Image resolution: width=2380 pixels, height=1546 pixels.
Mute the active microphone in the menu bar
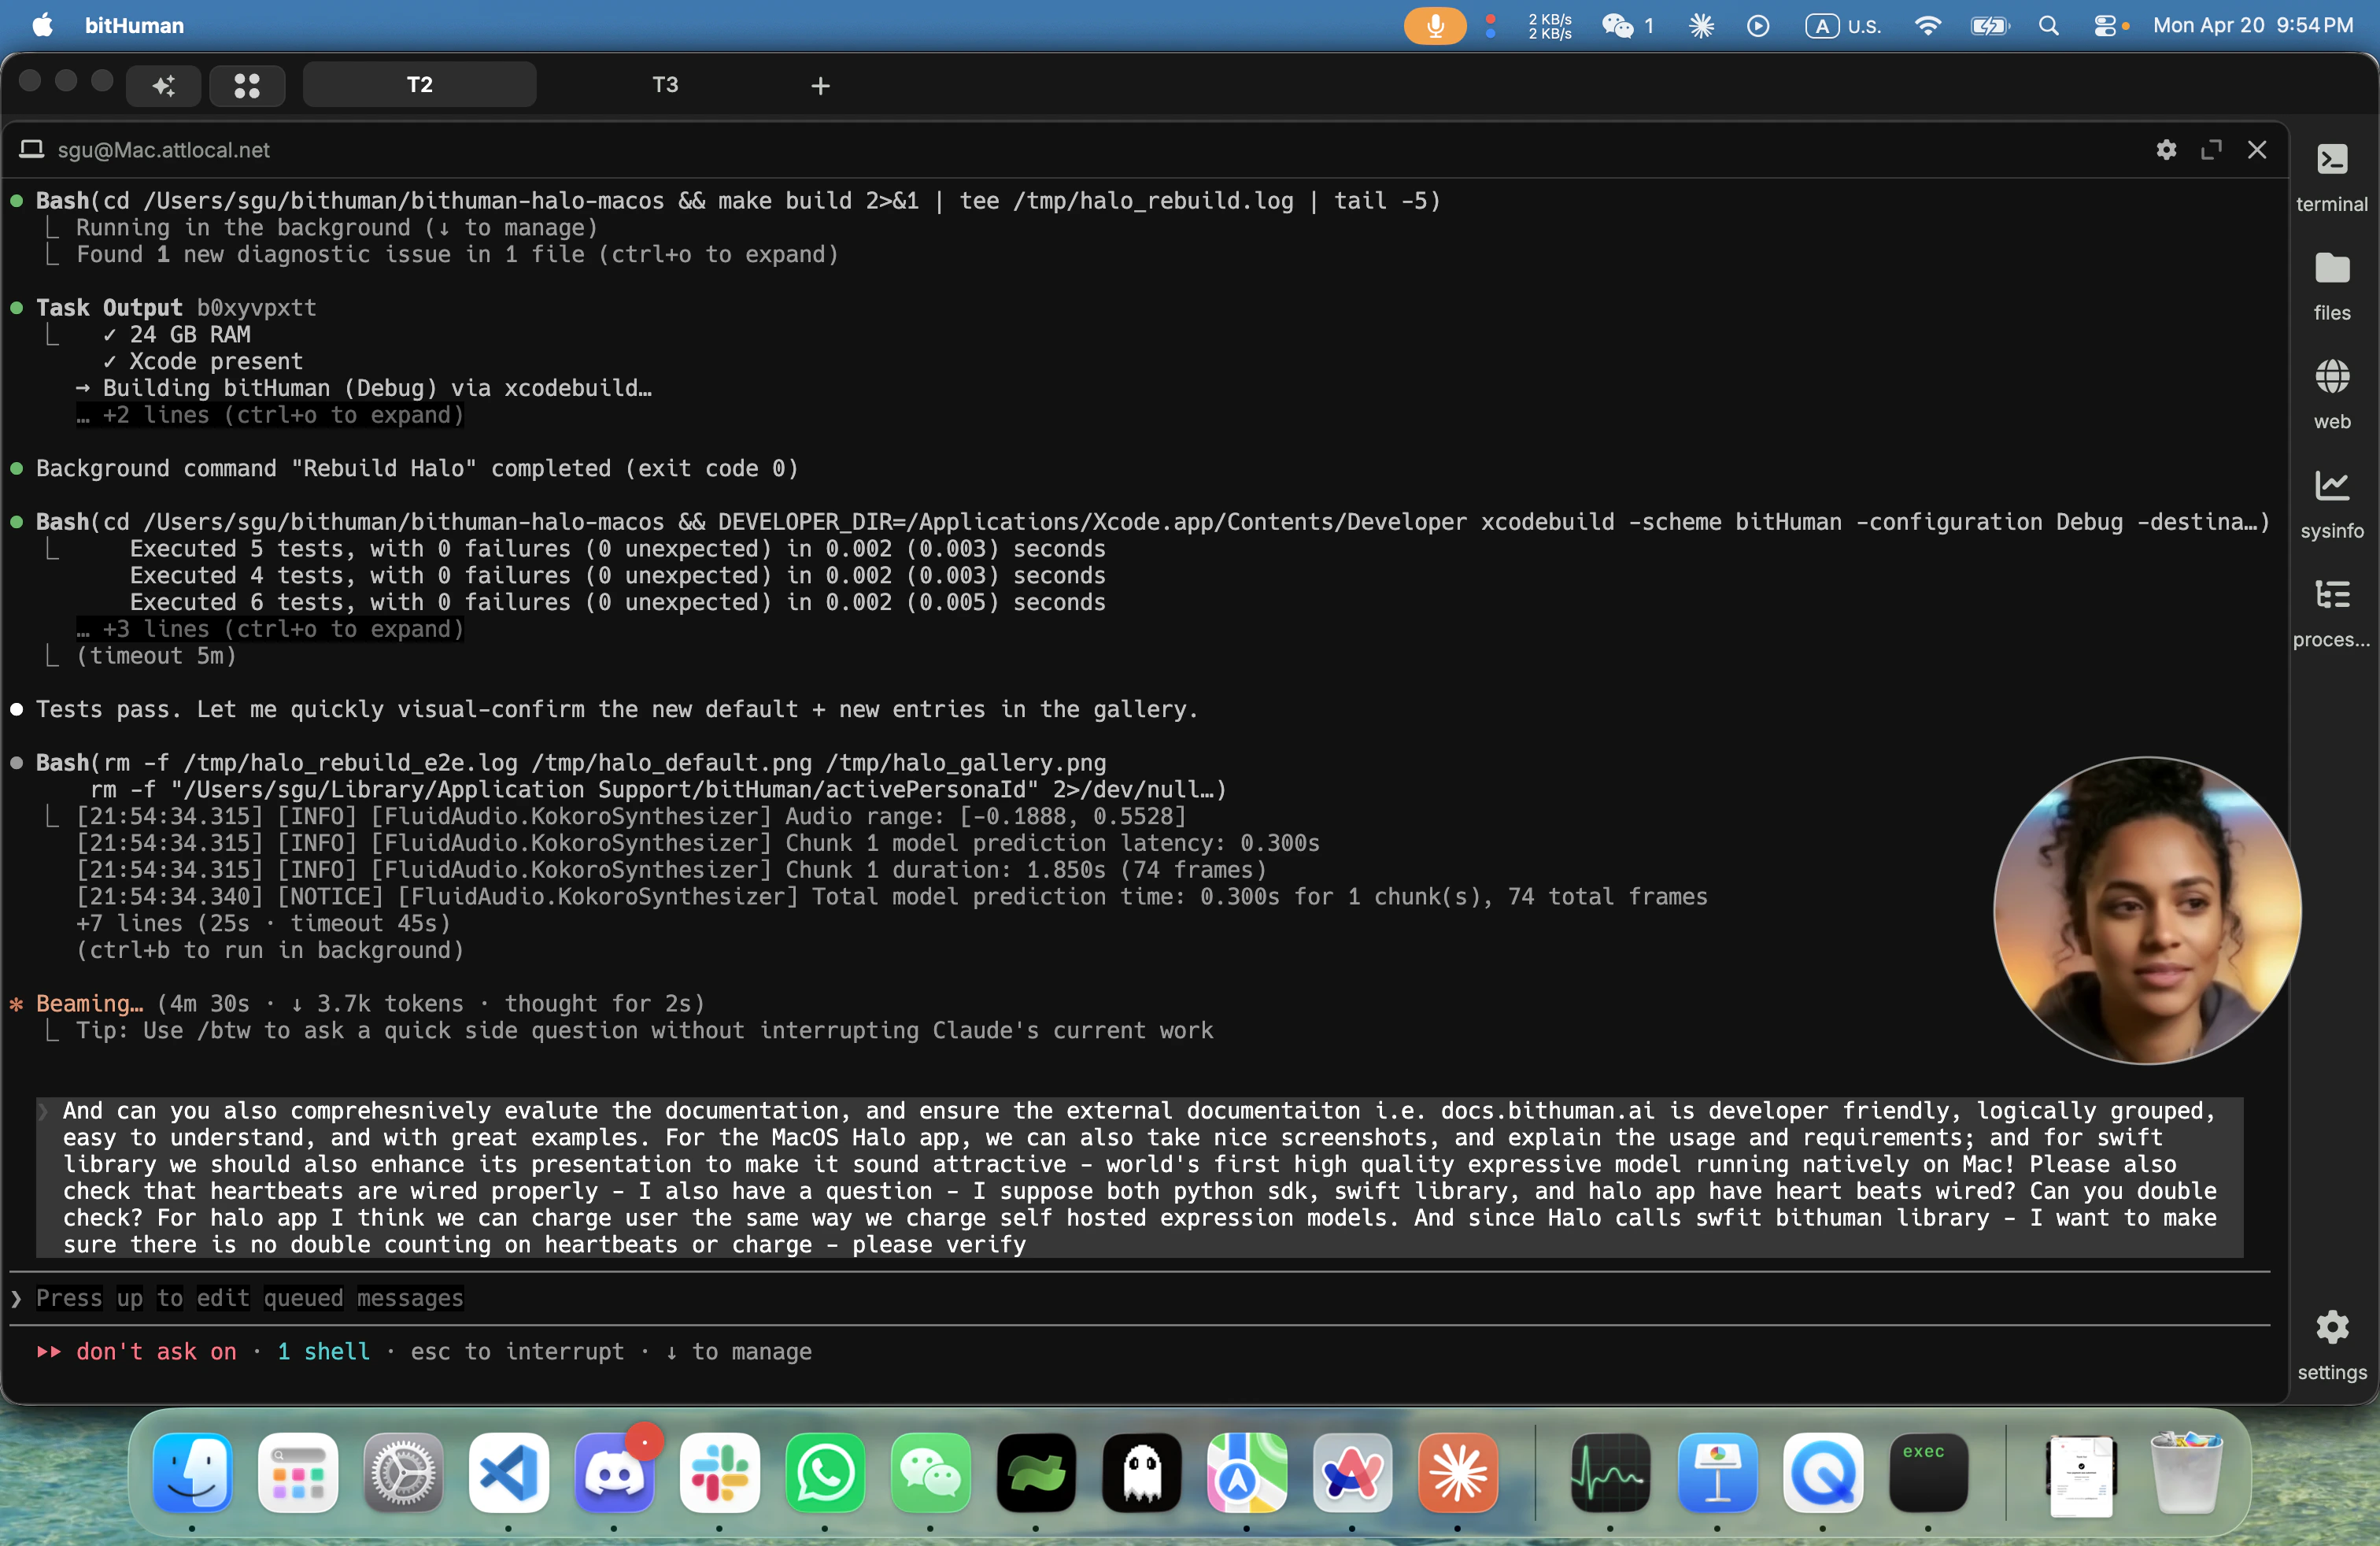pos(1434,26)
